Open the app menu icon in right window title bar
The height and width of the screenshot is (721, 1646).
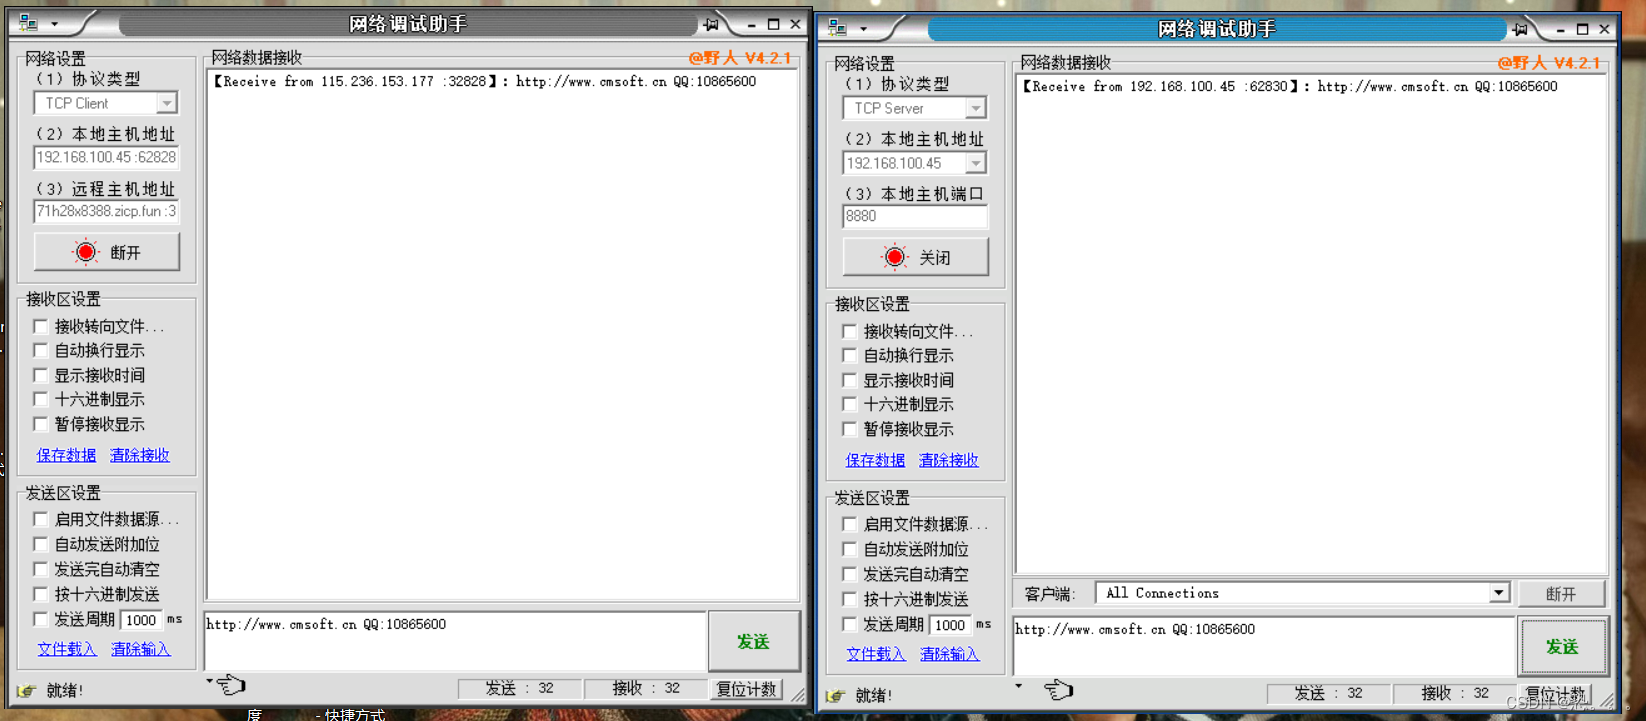click(837, 28)
